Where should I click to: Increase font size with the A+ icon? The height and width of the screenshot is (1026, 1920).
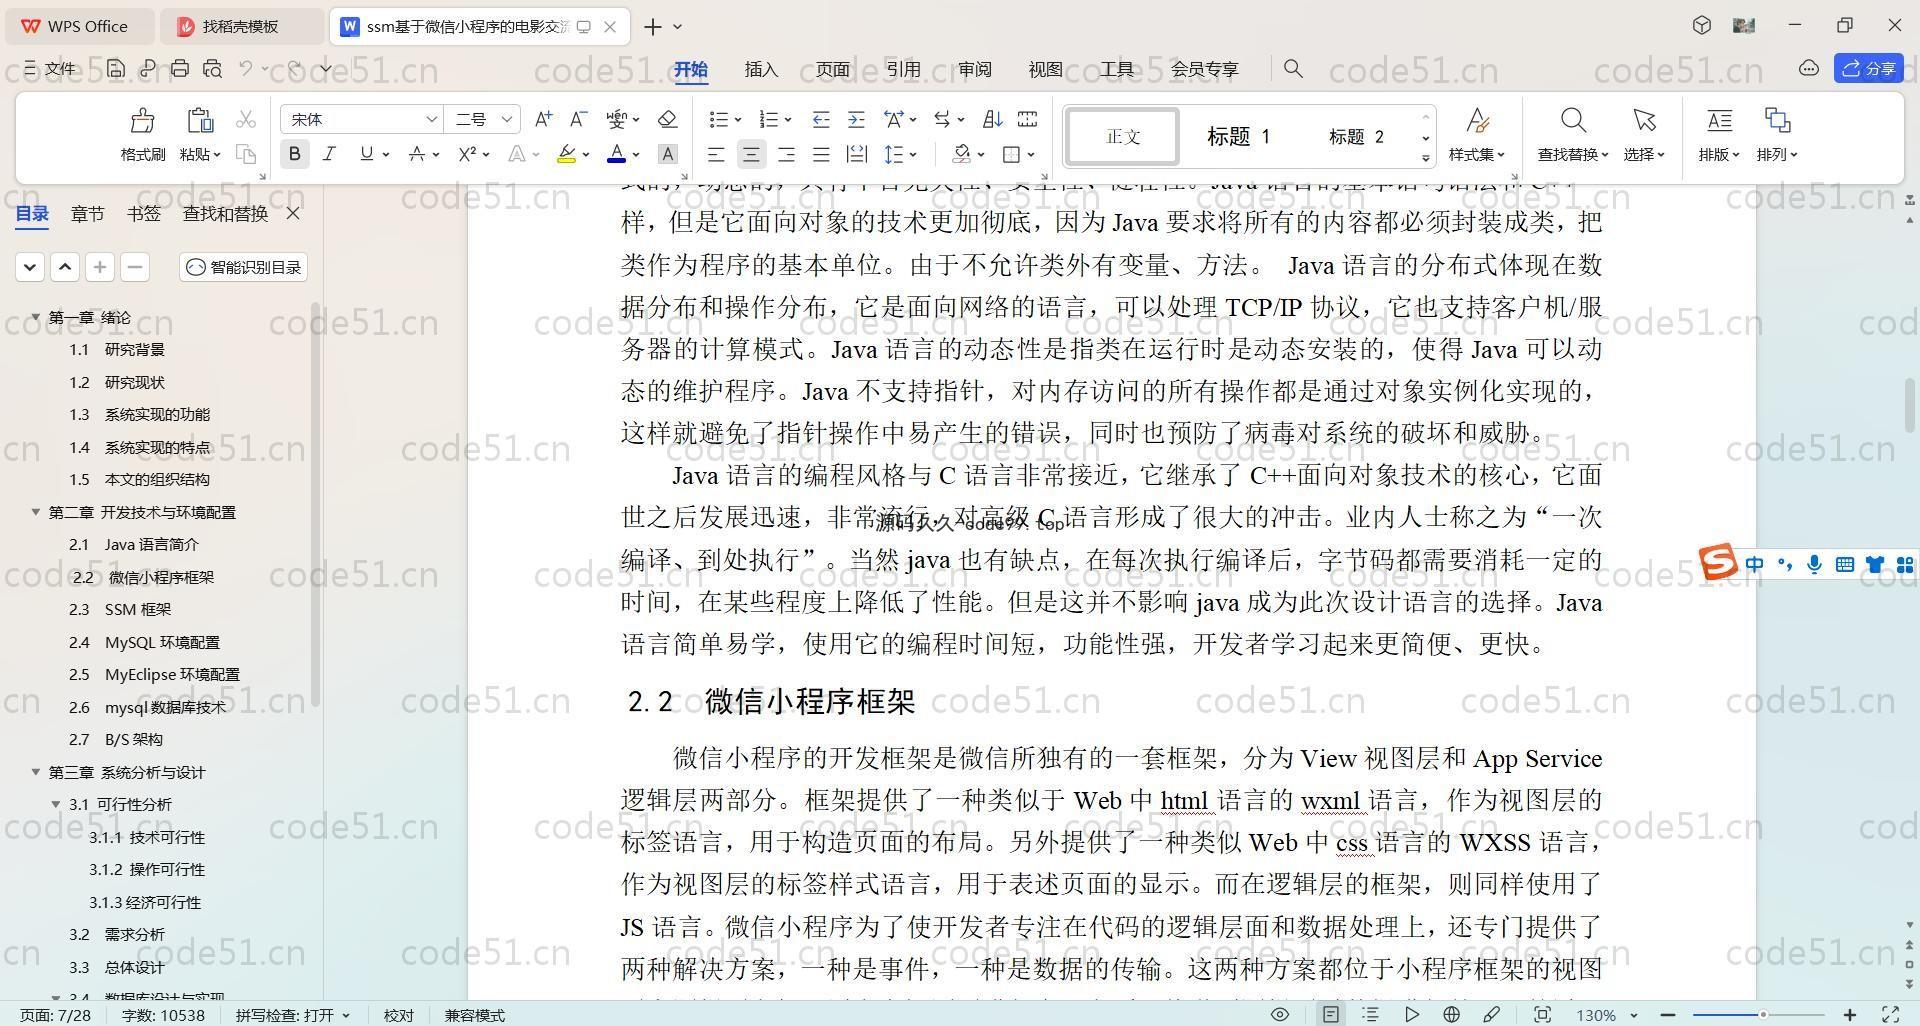[x=543, y=119]
